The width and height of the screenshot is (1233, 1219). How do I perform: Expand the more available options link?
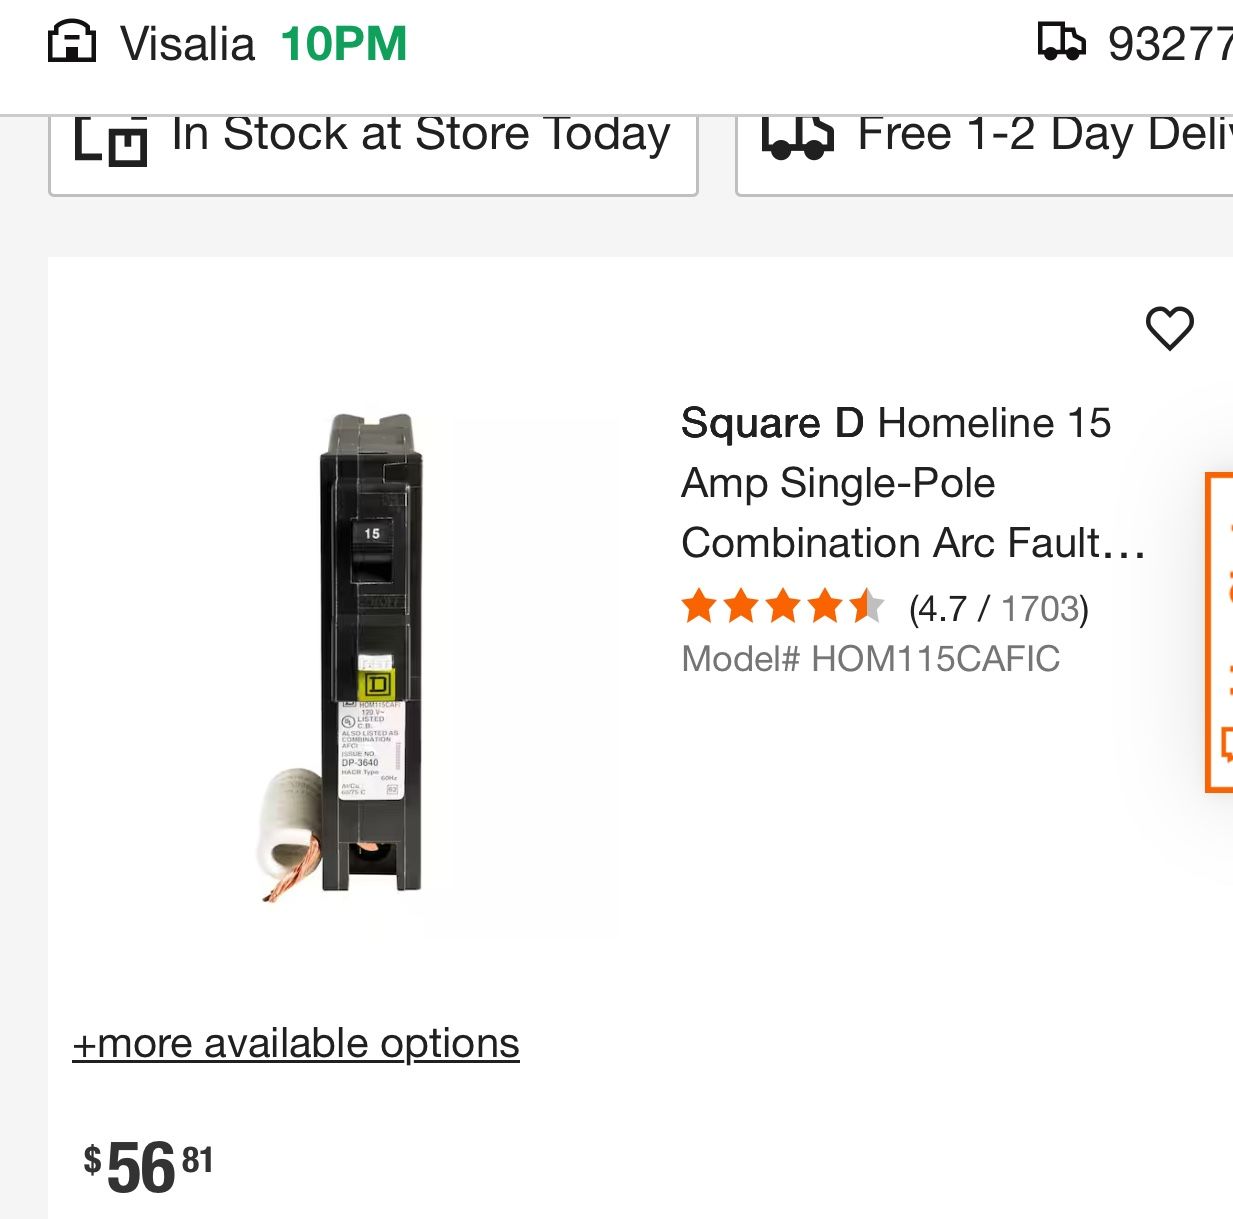pos(296,1043)
